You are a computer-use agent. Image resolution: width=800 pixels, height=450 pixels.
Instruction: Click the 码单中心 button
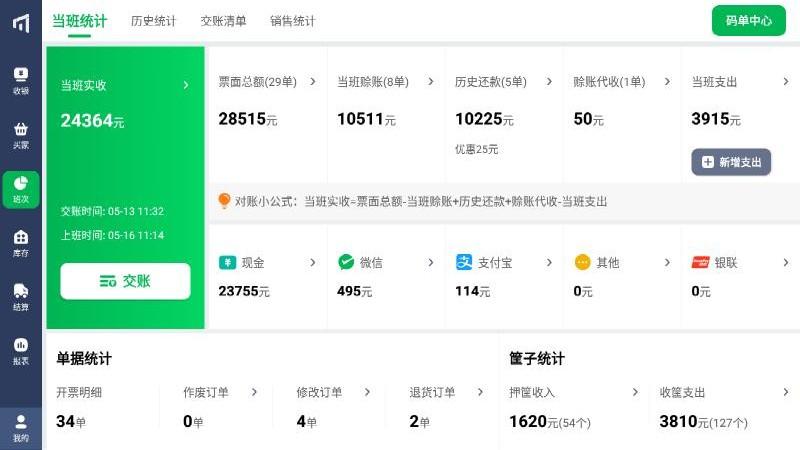pyautogui.click(x=748, y=20)
